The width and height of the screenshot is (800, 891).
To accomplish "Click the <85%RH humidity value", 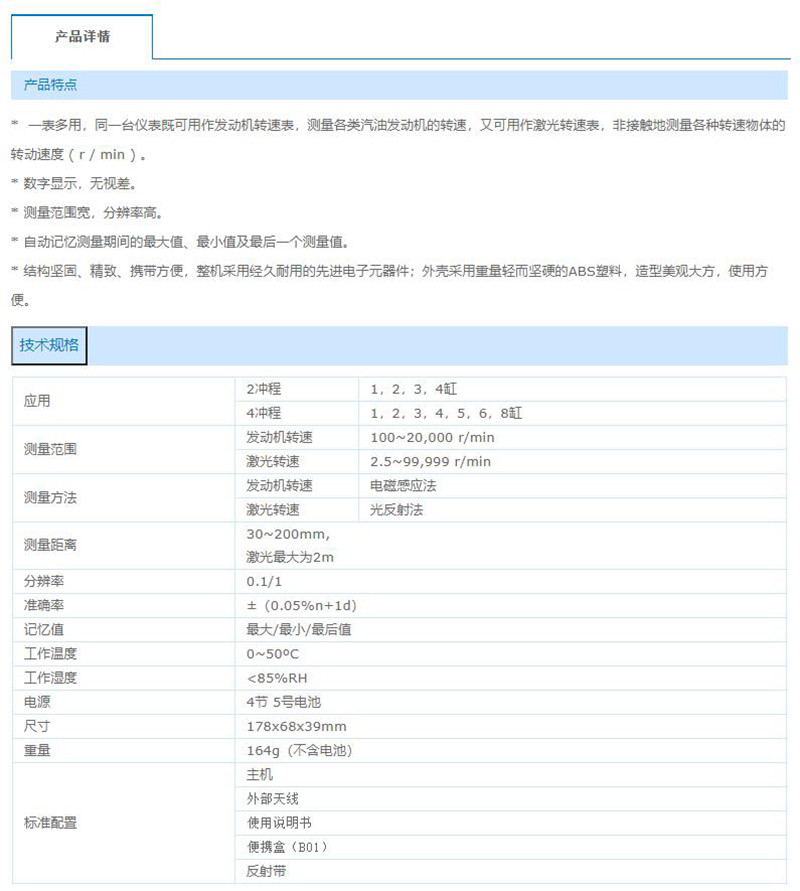I will [x=277, y=678].
